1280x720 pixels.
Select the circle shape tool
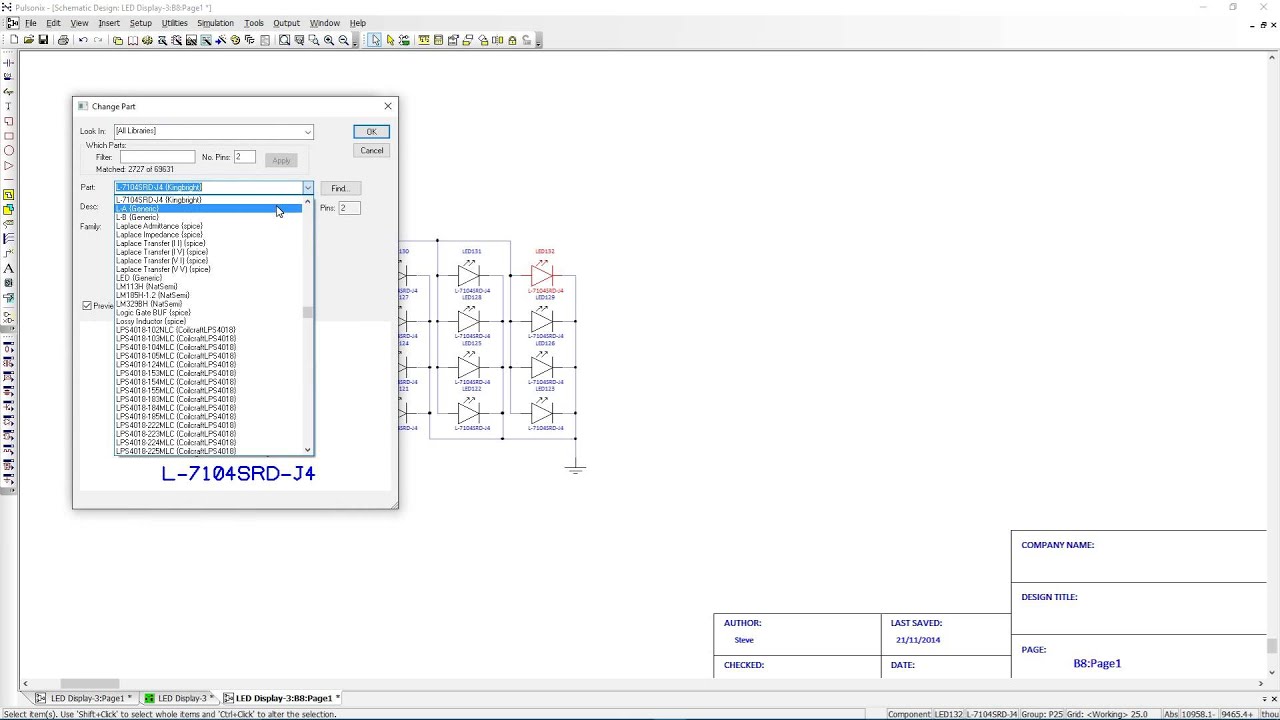point(8,151)
